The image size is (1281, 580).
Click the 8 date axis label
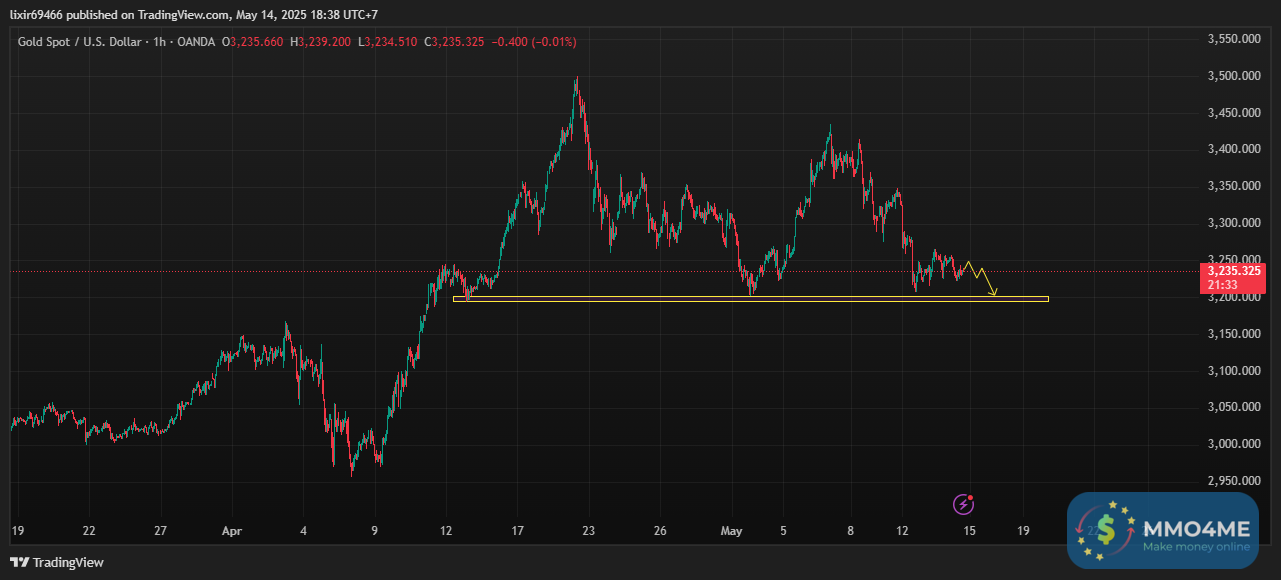(850, 531)
